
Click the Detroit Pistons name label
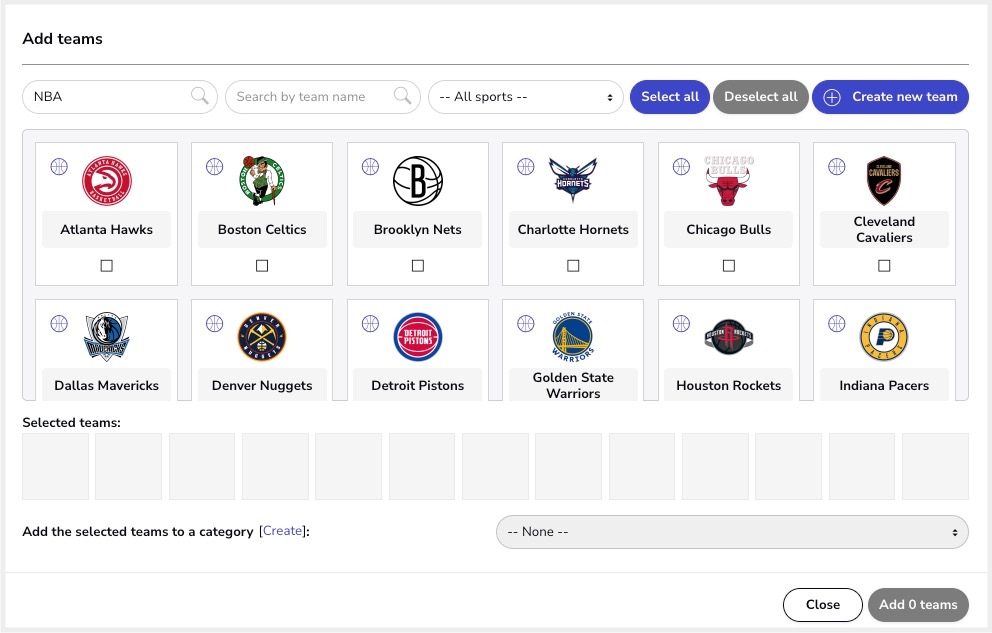point(418,385)
